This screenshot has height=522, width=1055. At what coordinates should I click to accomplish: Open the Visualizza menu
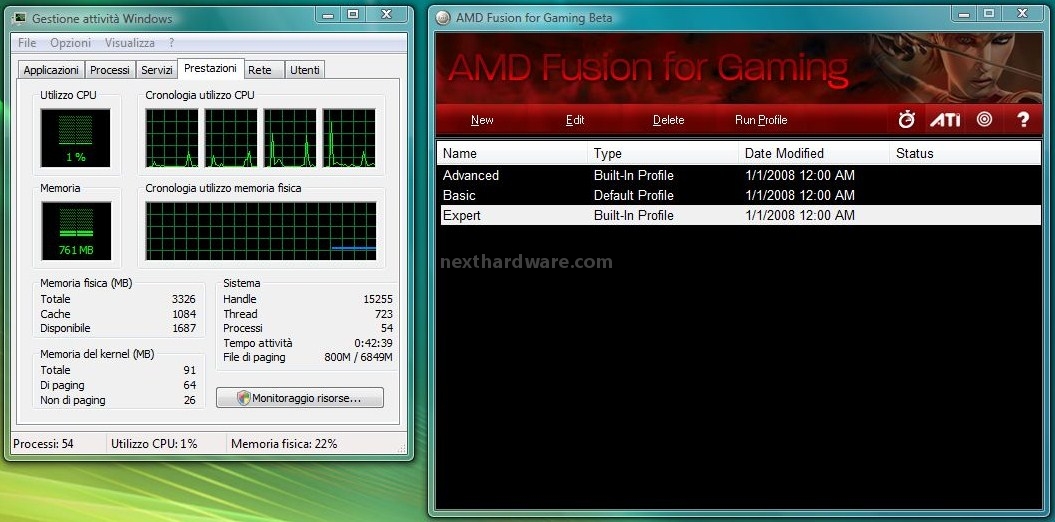(x=129, y=42)
